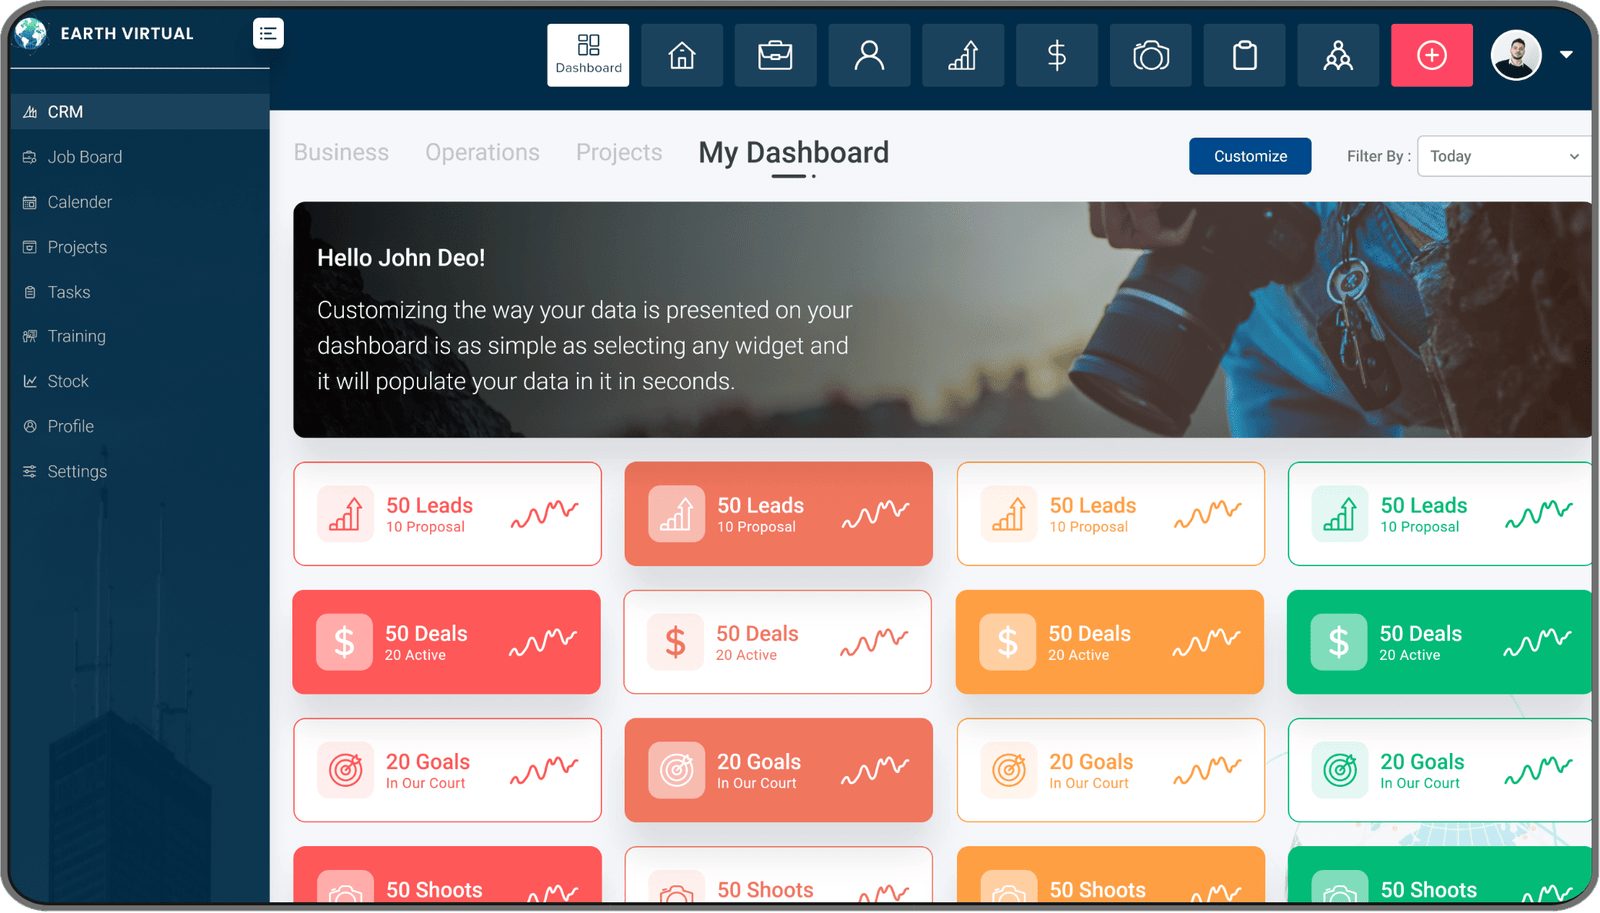This screenshot has width=1600, height=913.
Task: Open the Filter By Today dropdown
Action: (x=1503, y=156)
